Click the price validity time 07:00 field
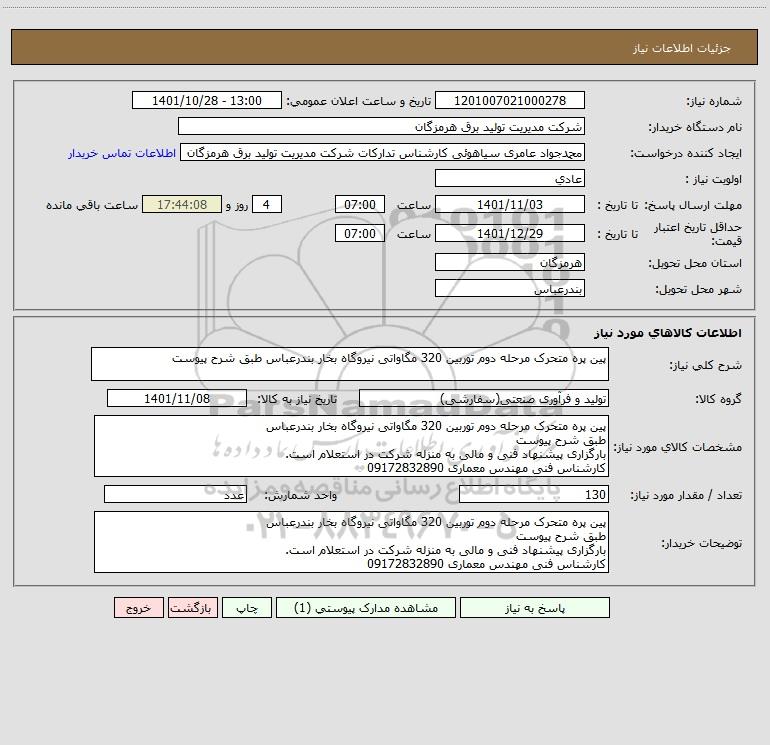 (359, 233)
